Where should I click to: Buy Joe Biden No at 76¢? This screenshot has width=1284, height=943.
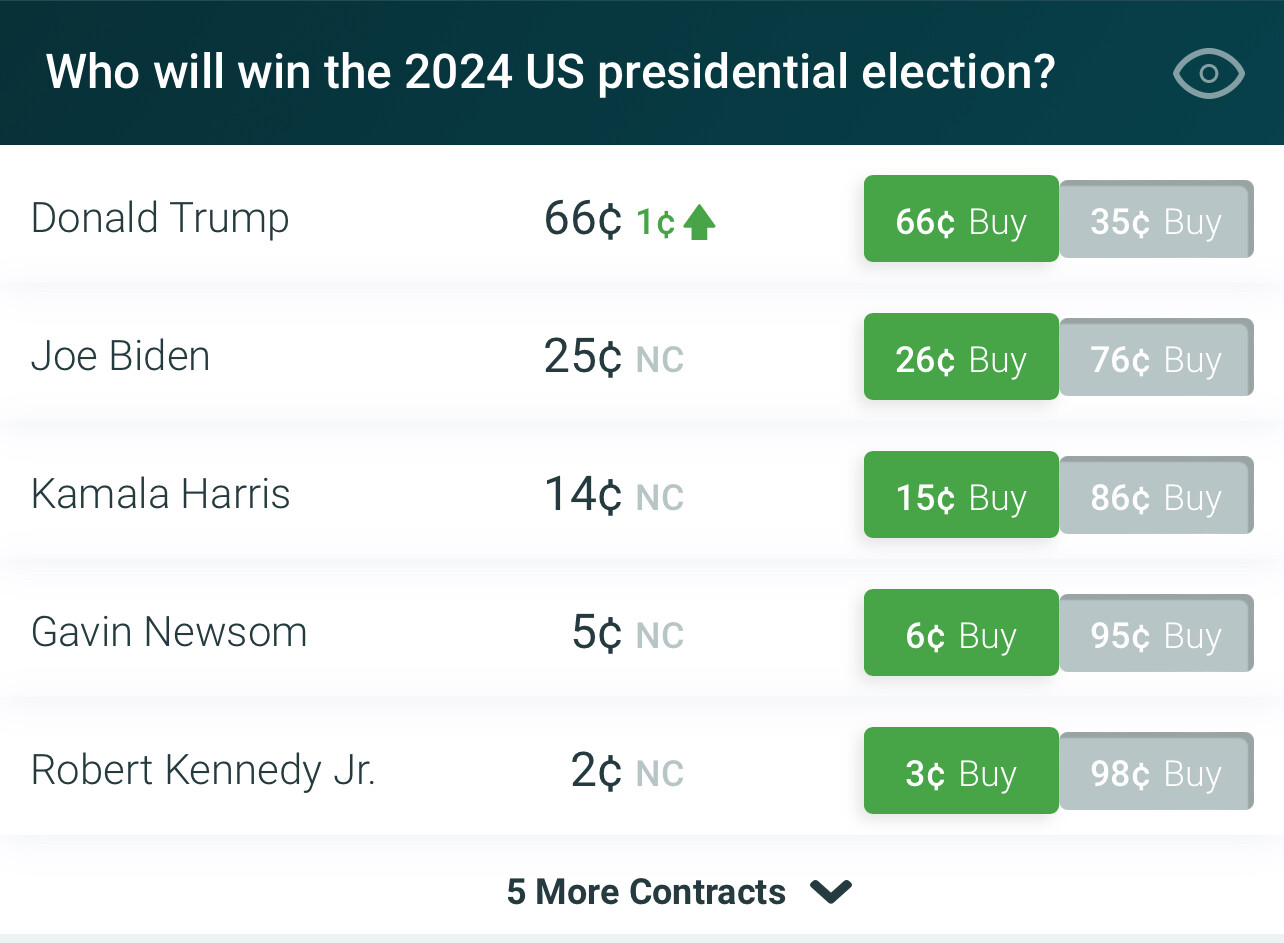tap(1156, 357)
